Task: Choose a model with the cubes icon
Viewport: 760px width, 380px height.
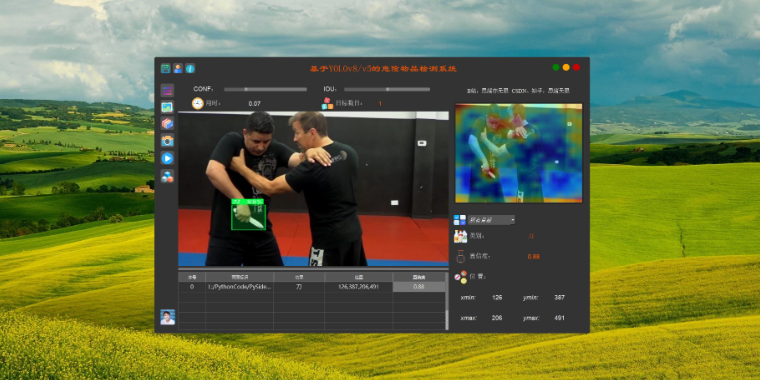Action: pos(167,176)
